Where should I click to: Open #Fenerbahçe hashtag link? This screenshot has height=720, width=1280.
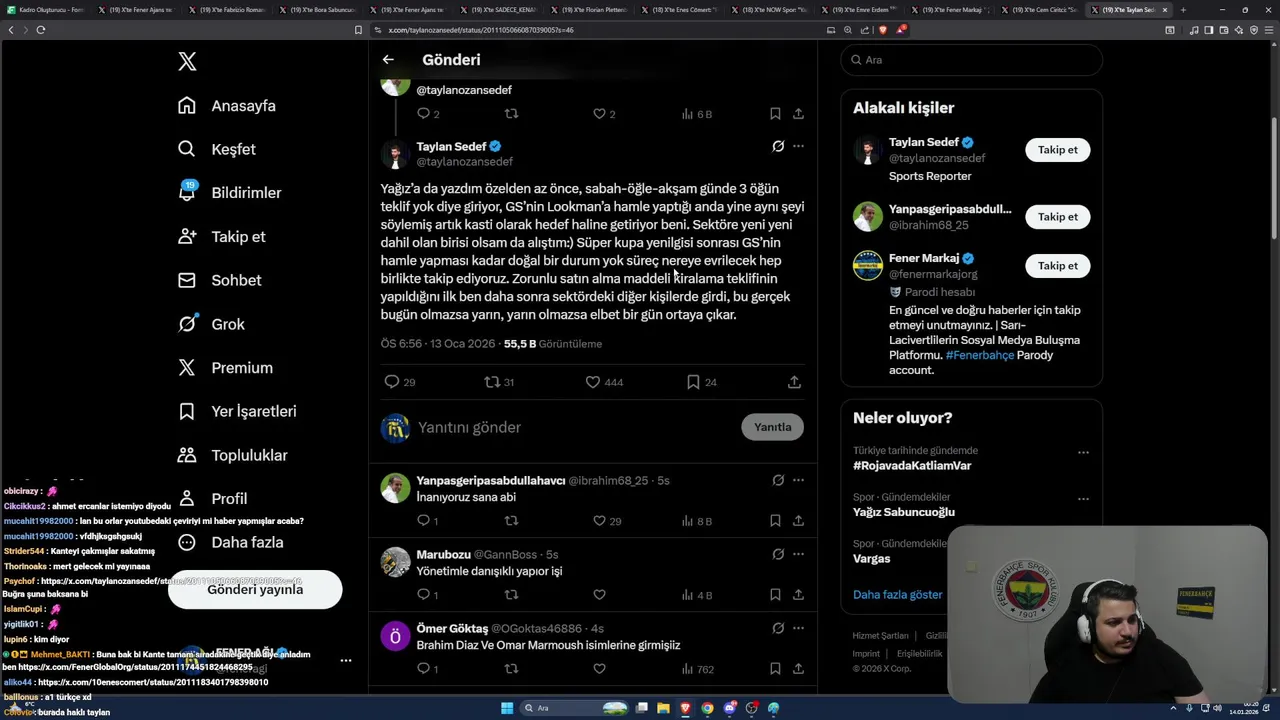(x=979, y=355)
